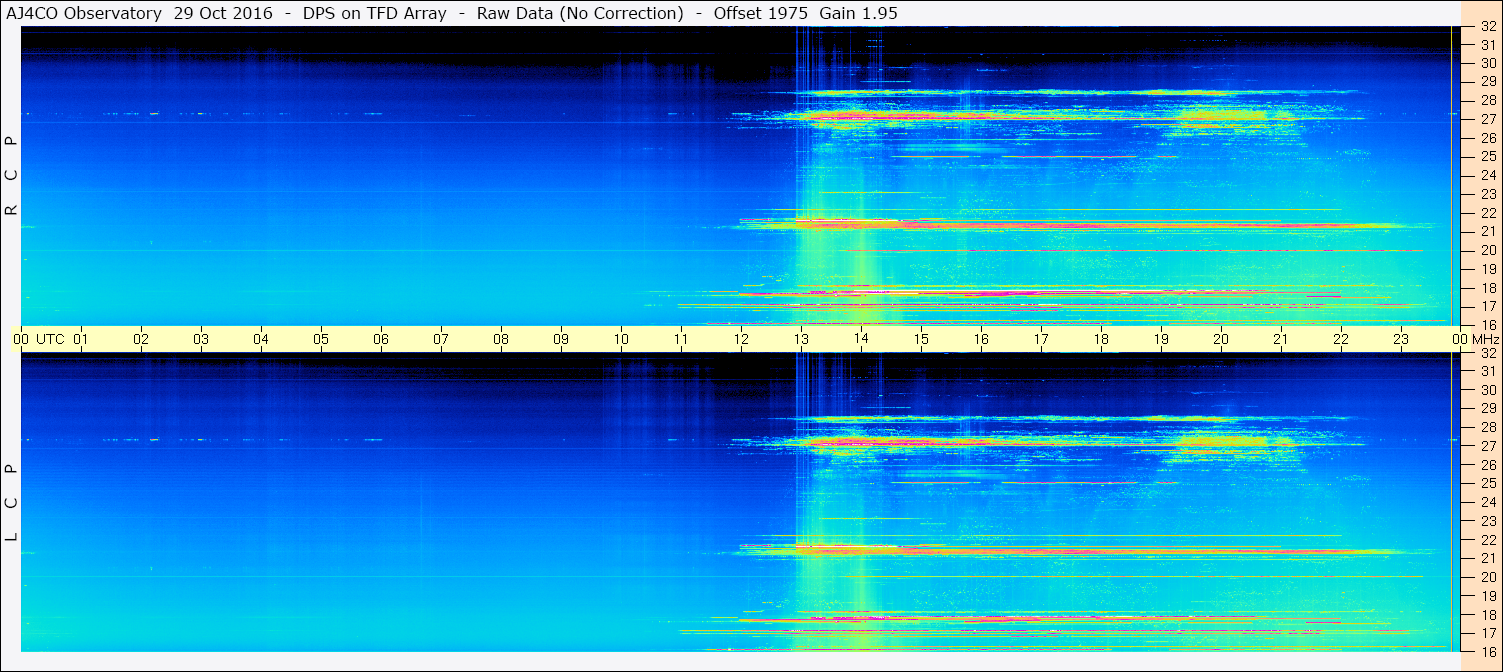
Task: Click the 10 hour marker on time axis
Action: 621,339
